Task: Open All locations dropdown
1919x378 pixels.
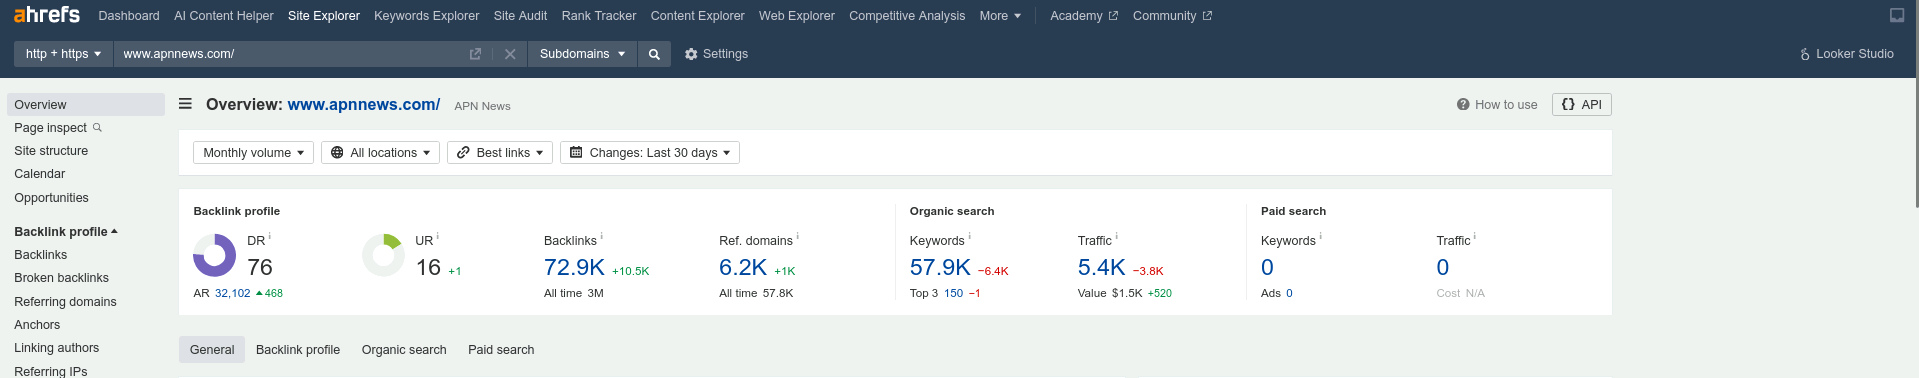Action: coord(380,153)
